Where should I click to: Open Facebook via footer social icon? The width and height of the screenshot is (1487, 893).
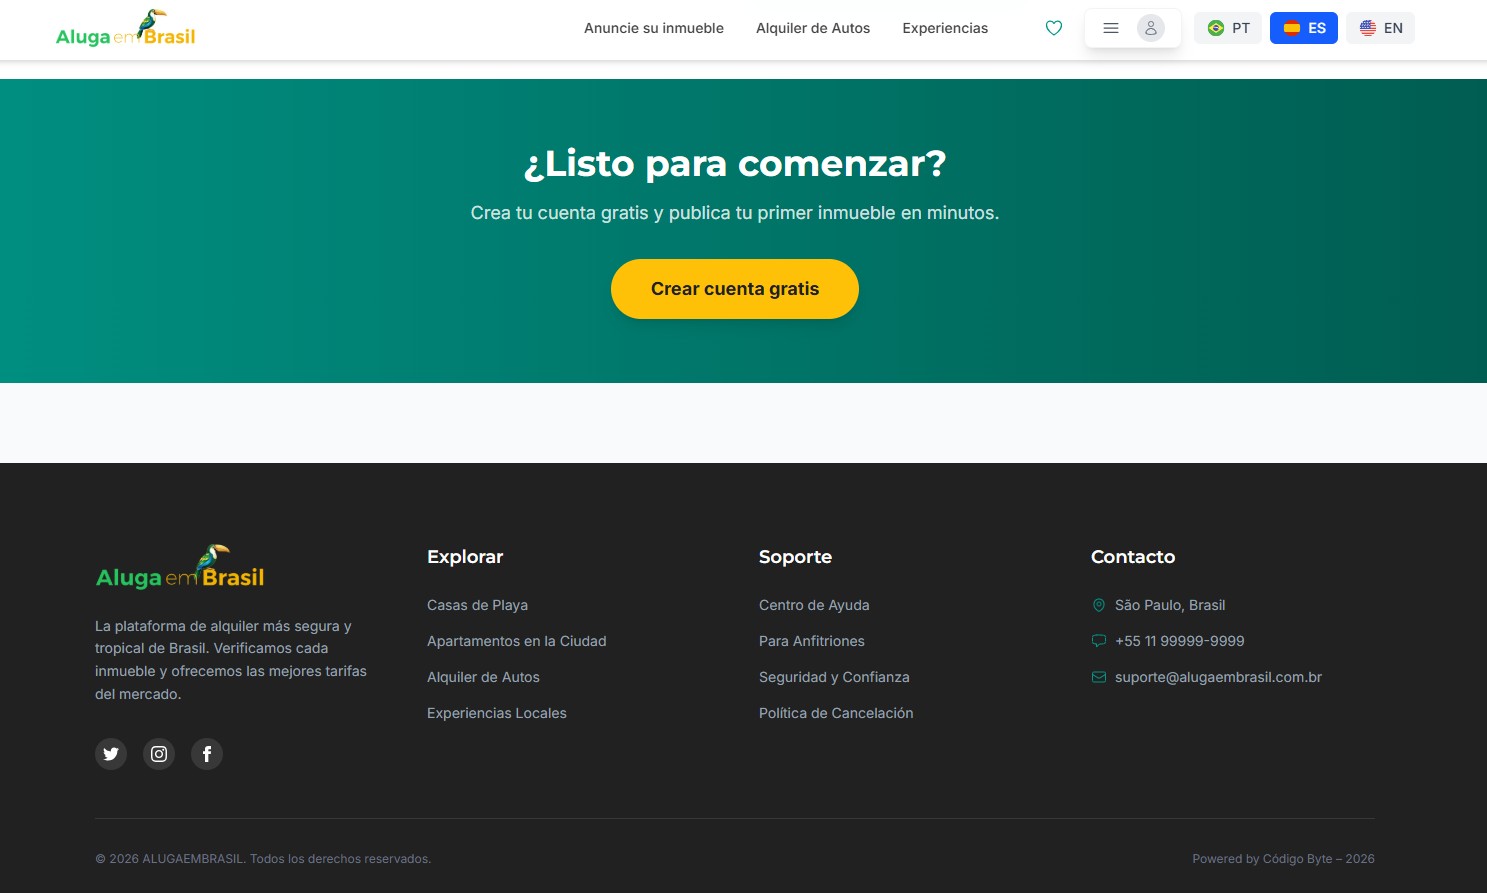coord(207,753)
